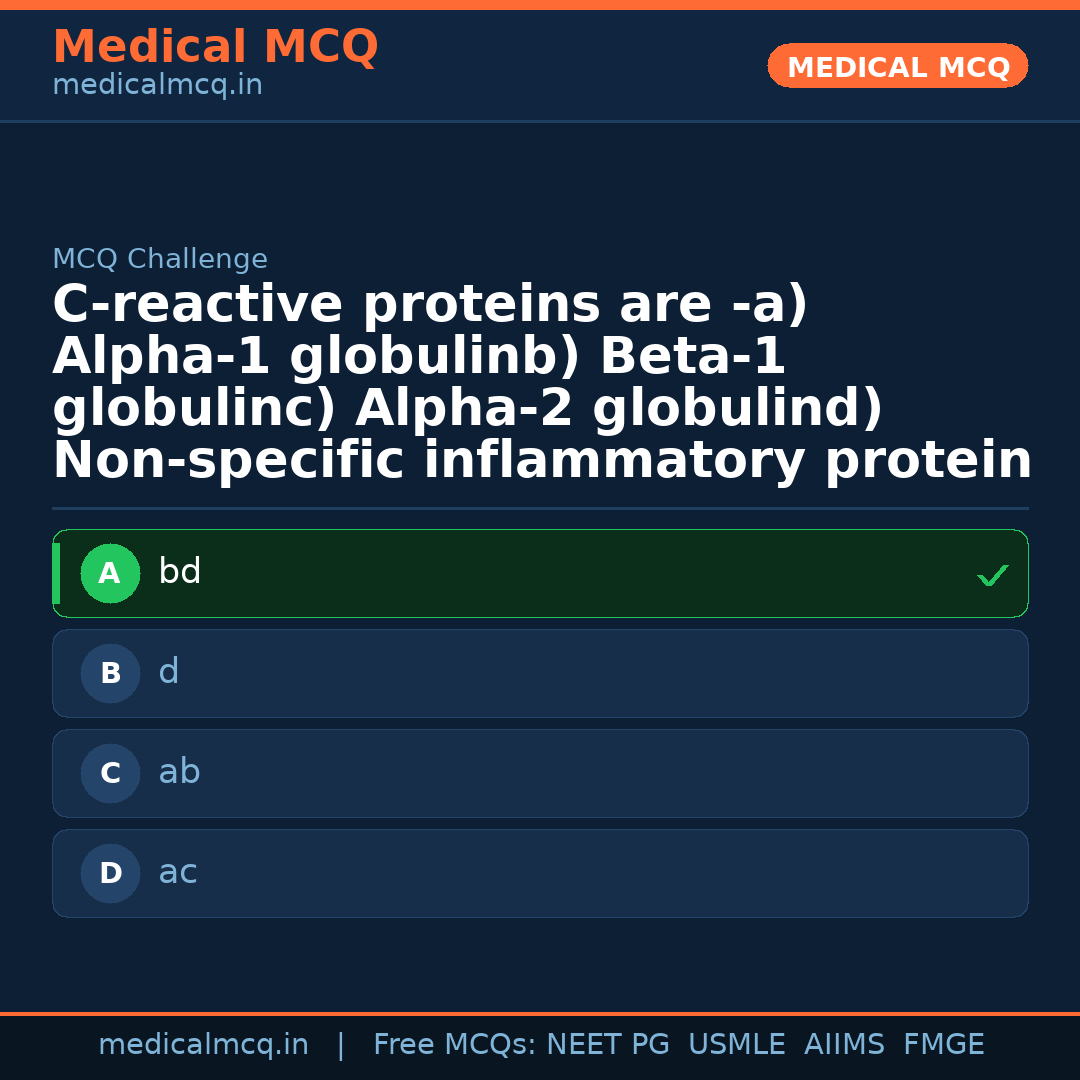
Task: Choose answer text "ac"
Action: pyautogui.click(x=178, y=872)
